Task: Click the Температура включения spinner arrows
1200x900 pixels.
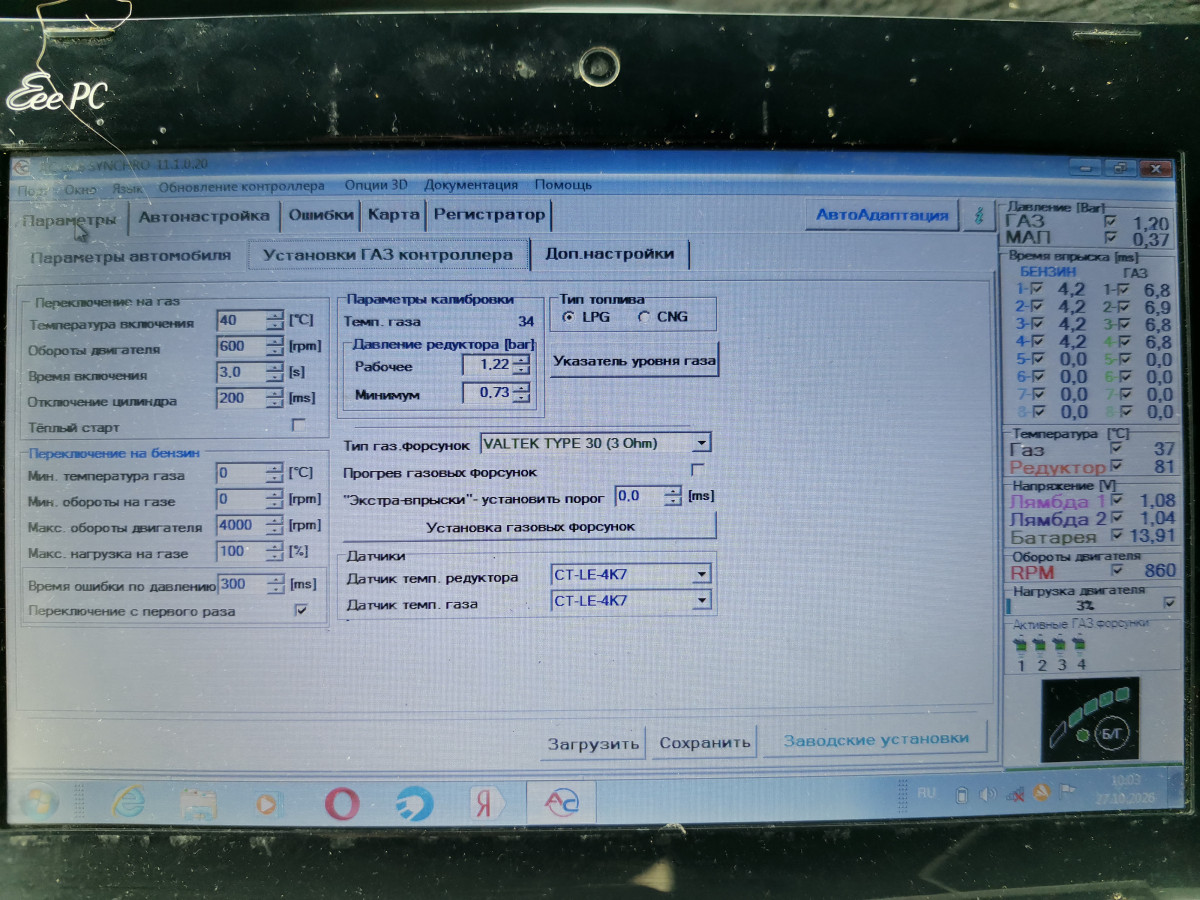Action: [275, 322]
